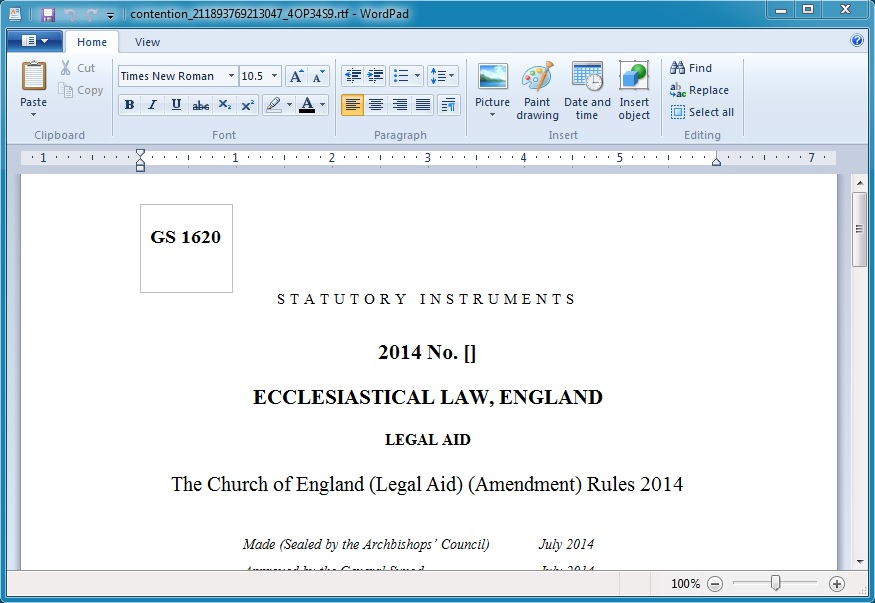This screenshot has height=603, width=875.
Task: Insert Date and time
Action: coord(587,90)
